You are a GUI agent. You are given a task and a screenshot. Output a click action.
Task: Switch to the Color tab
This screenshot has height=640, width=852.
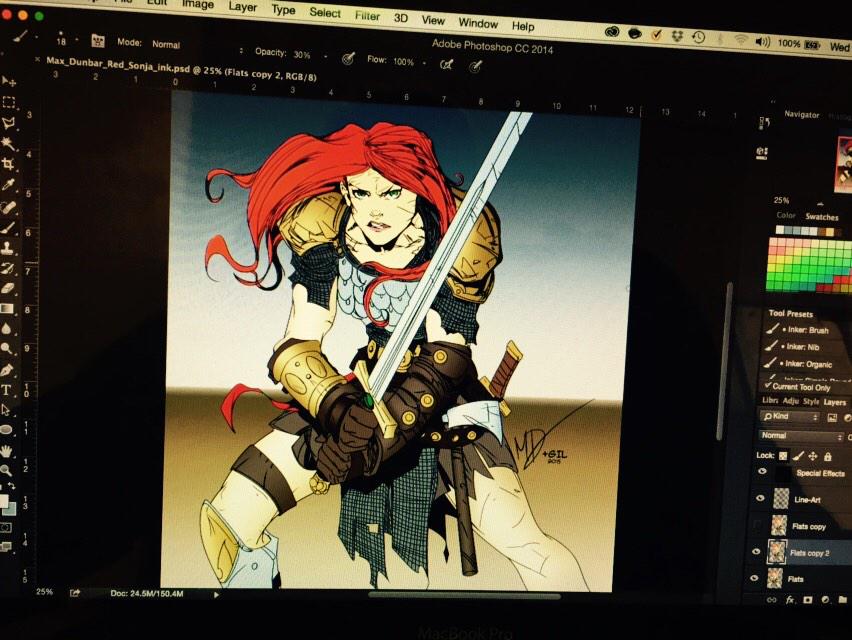tap(786, 215)
